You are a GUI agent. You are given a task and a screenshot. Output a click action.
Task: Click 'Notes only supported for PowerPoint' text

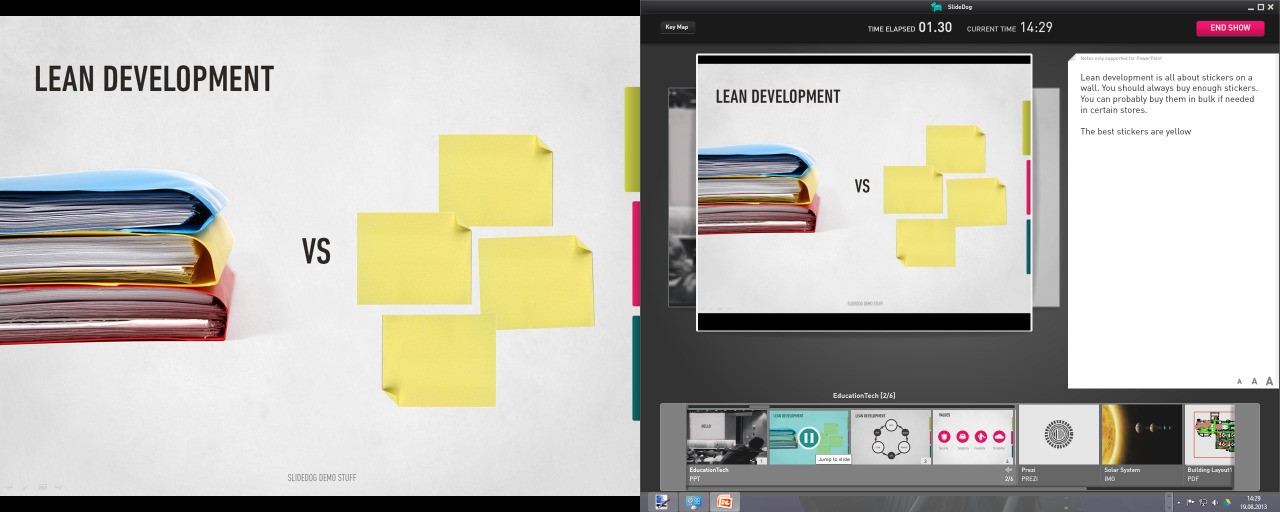pos(1121,59)
